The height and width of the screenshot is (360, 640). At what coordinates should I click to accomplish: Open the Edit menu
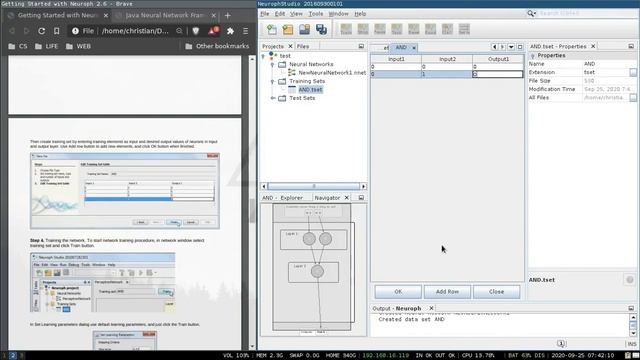(280, 14)
